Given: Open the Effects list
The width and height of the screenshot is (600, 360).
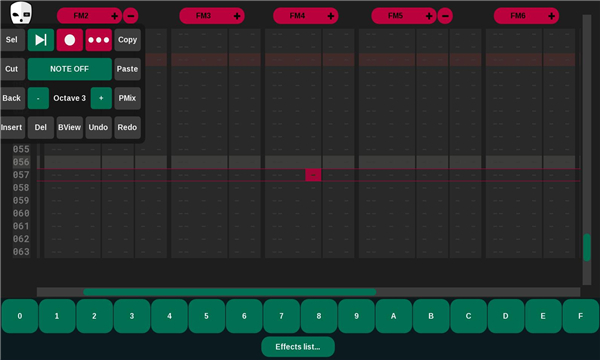Looking at the screenshot, I should tap(298, 347).
